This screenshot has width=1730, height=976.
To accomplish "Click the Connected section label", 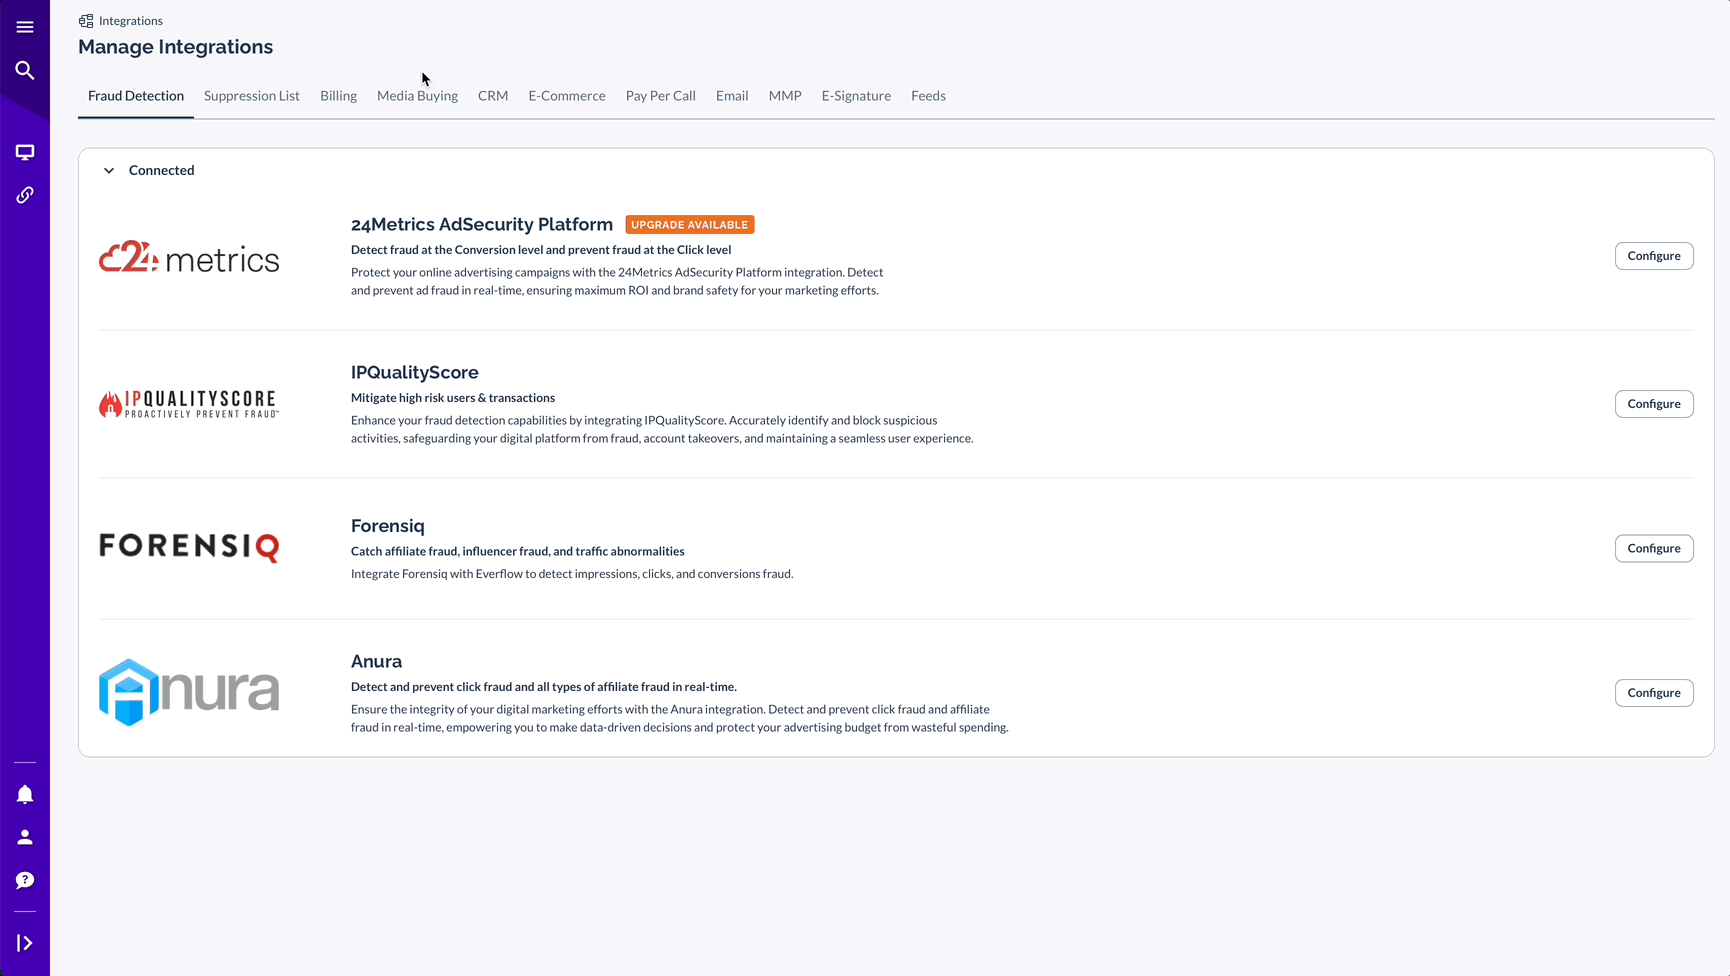I will pyautogui.click(x=162, y=171).
